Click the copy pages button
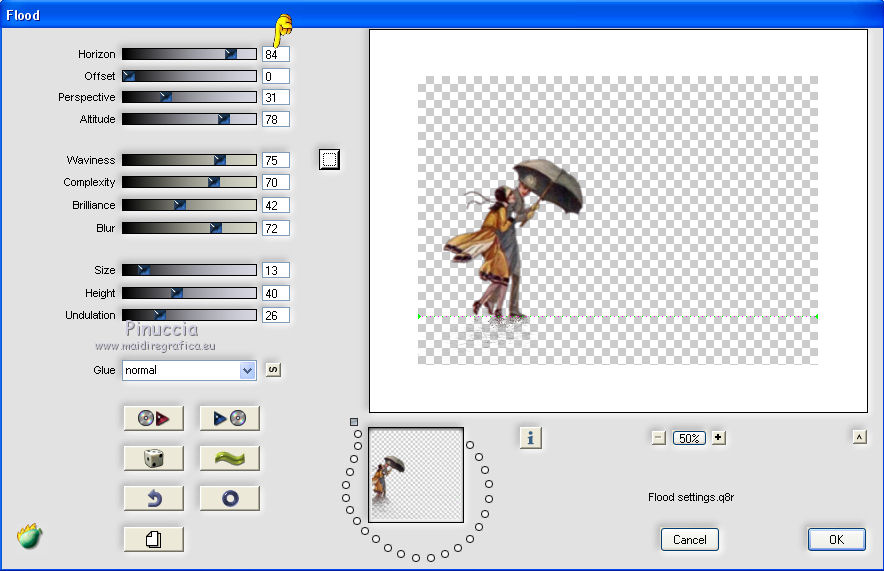 coord(153,539)
